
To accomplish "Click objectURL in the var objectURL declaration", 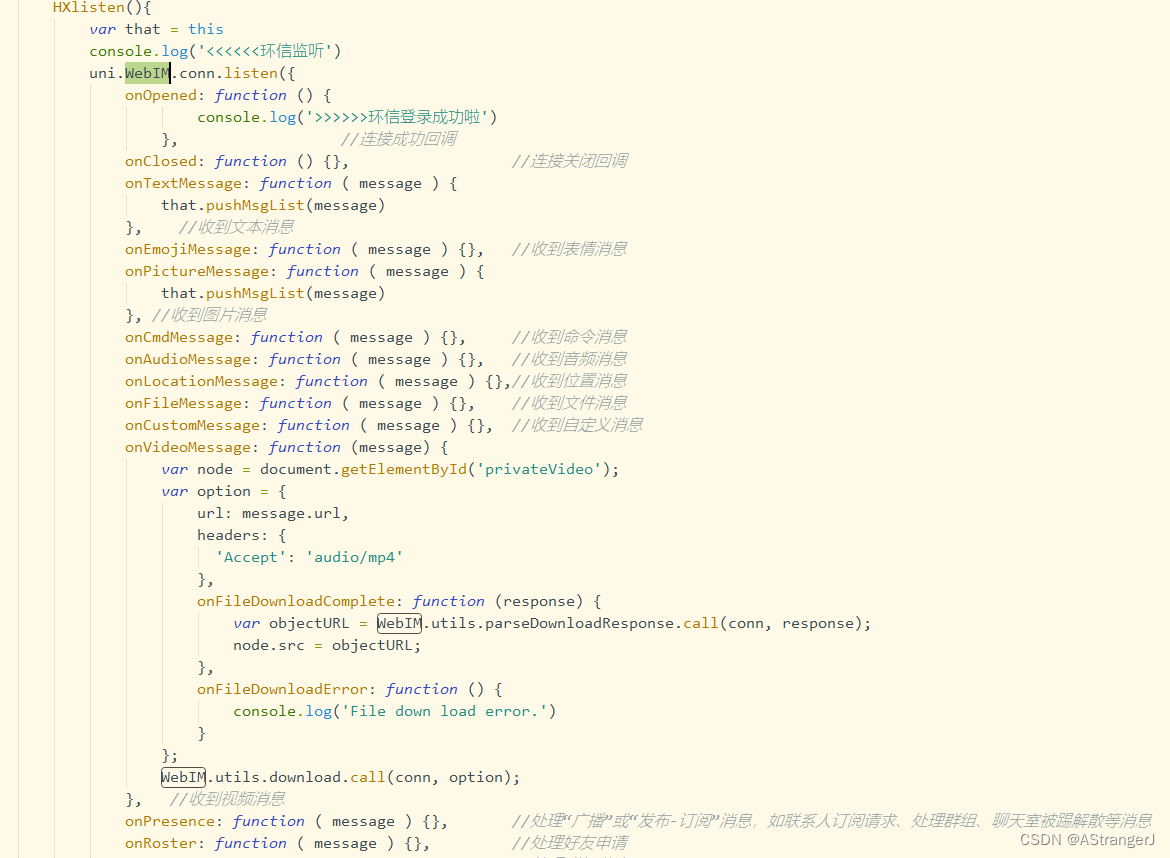I will (x=309, y=624).
